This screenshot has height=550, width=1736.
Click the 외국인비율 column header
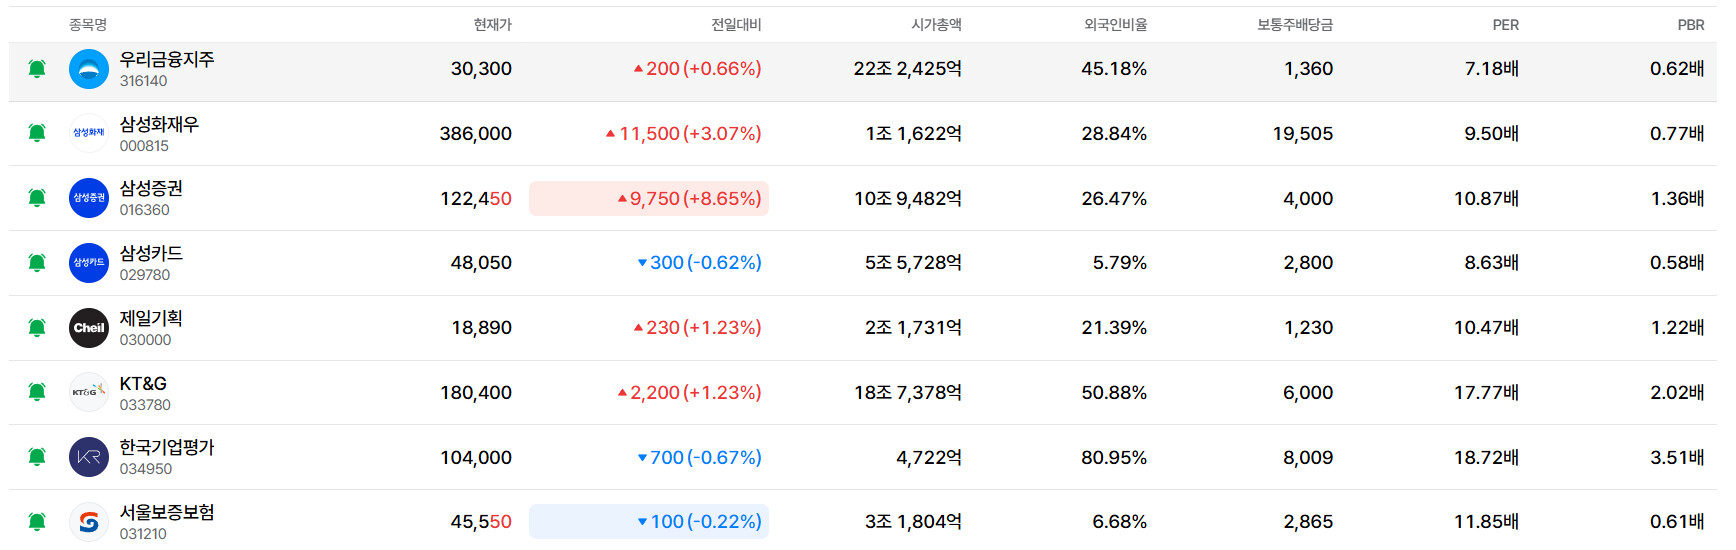click(x=1115, y=25)
